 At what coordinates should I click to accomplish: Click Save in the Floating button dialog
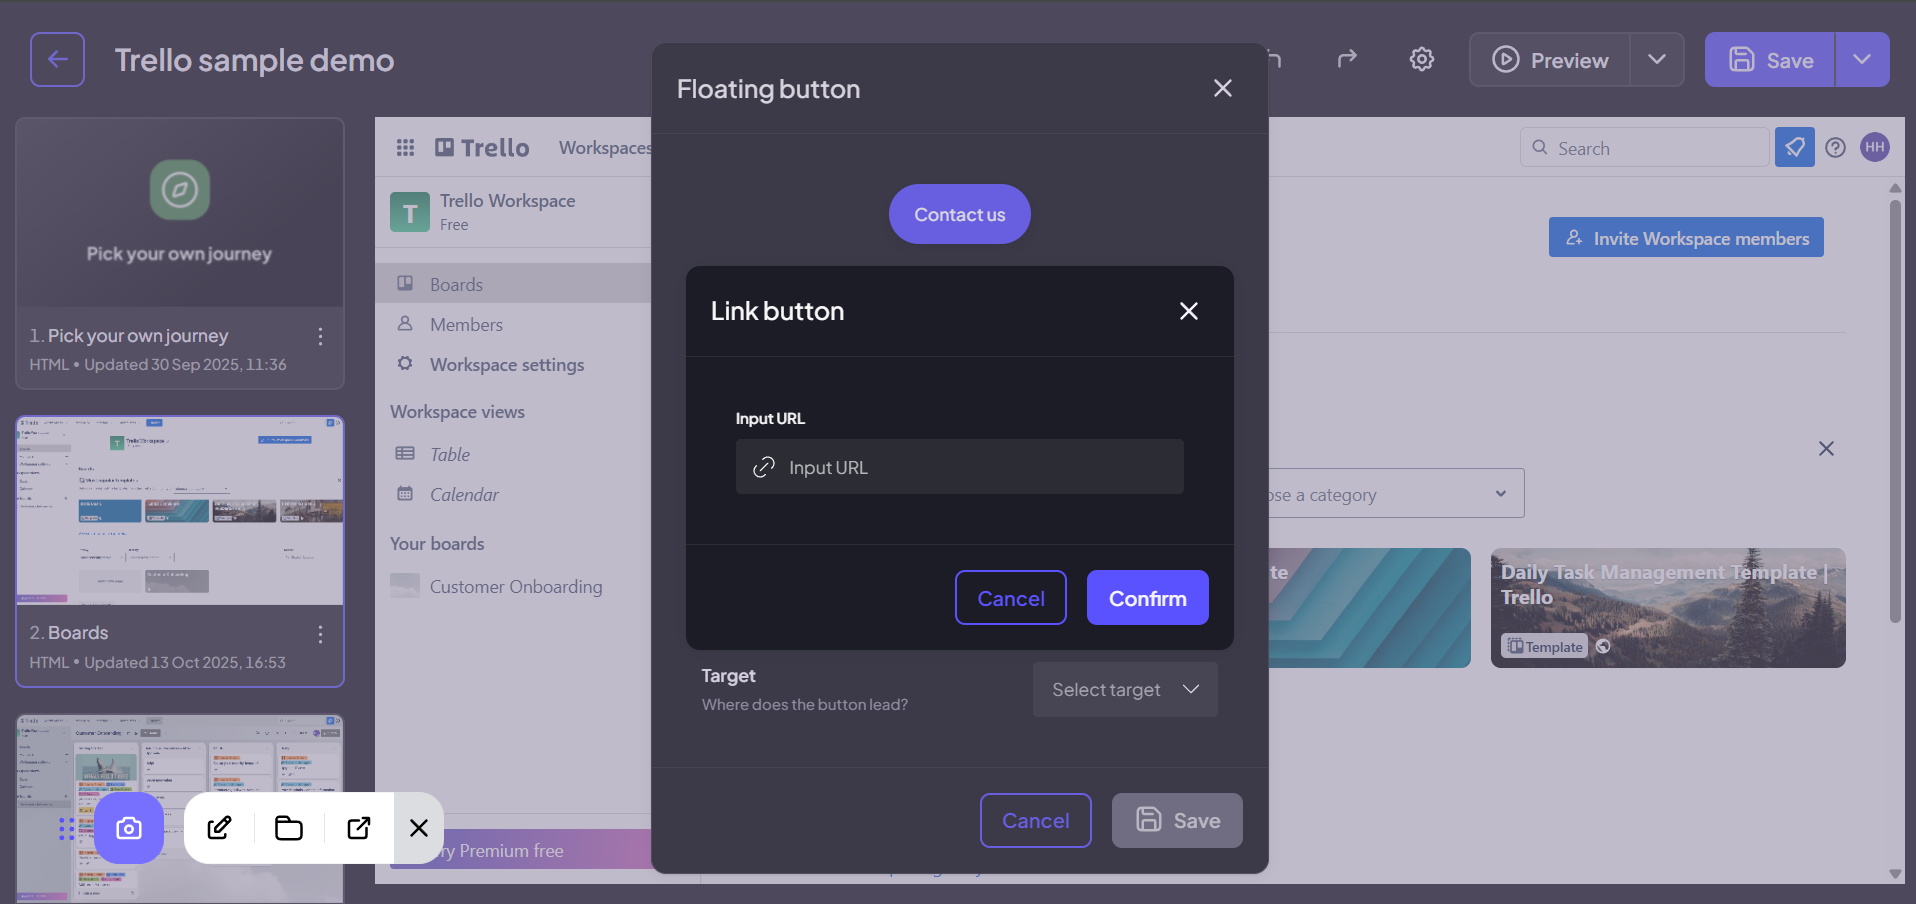[1177, 820]
